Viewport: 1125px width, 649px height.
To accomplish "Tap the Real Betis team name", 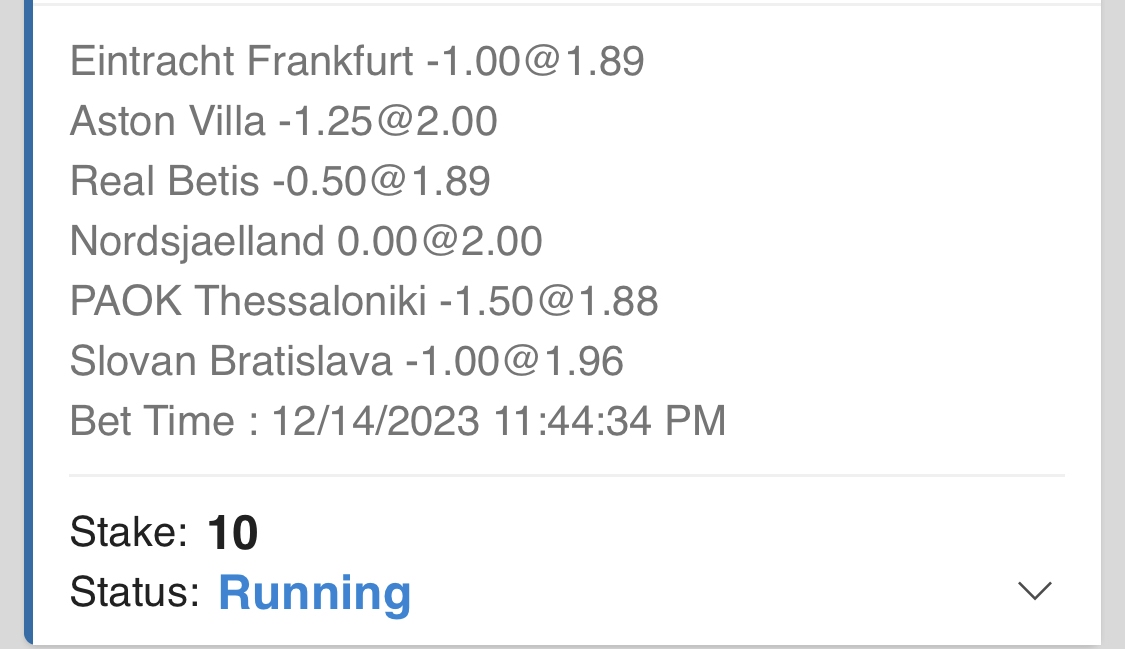I will click(165, 181).
